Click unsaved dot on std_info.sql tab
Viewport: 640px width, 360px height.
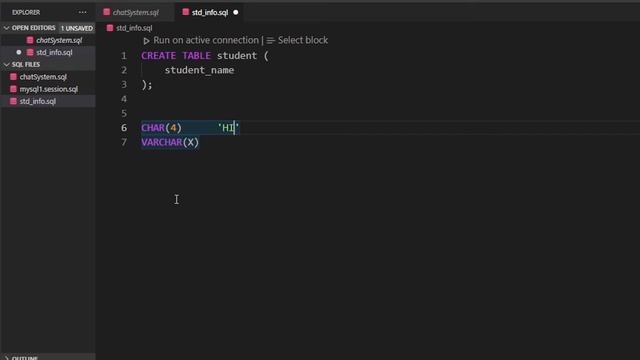[236, 12]
